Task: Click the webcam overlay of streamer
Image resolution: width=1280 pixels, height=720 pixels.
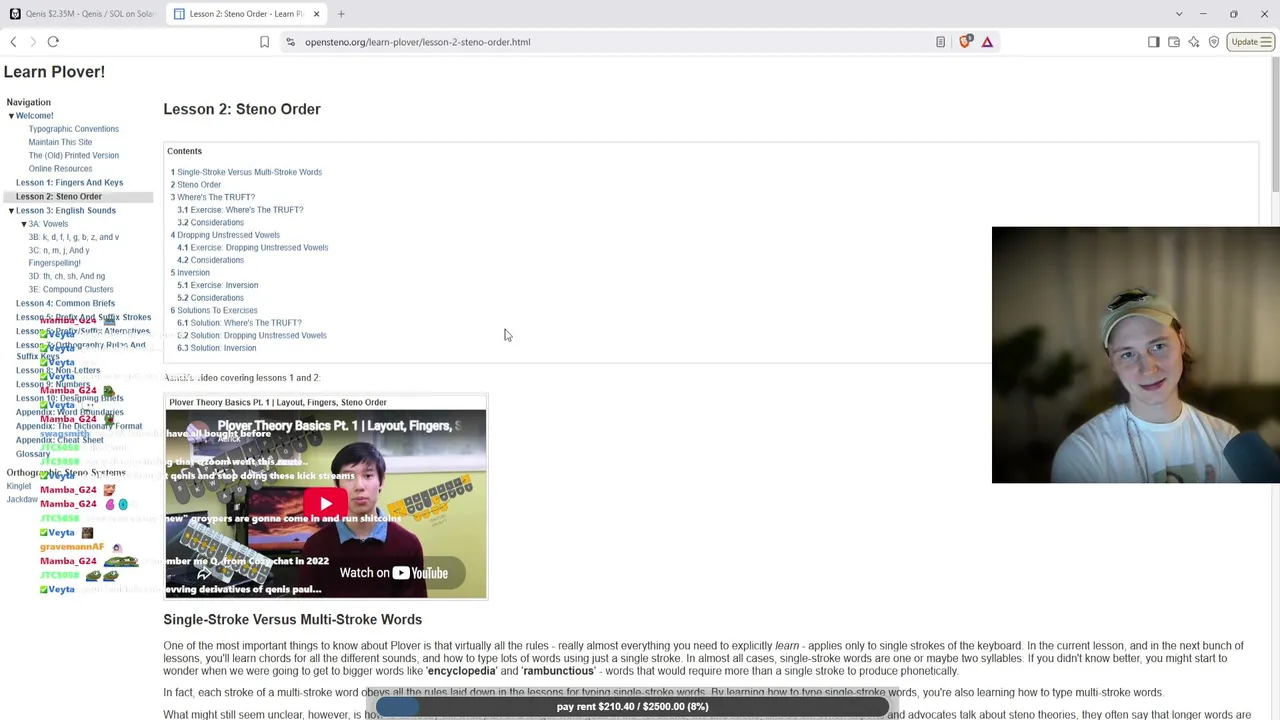Action: 1135,355
